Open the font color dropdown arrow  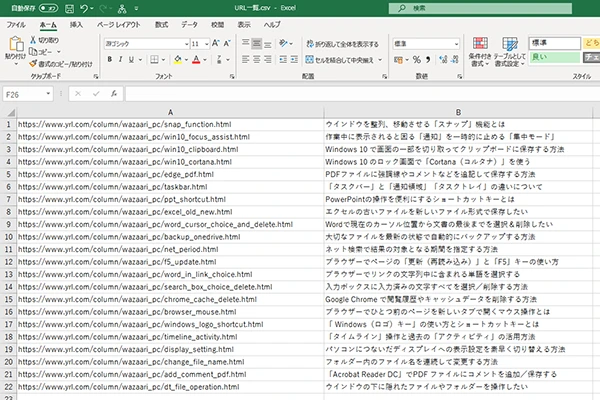pyautogui.click(x=205, y=60)
